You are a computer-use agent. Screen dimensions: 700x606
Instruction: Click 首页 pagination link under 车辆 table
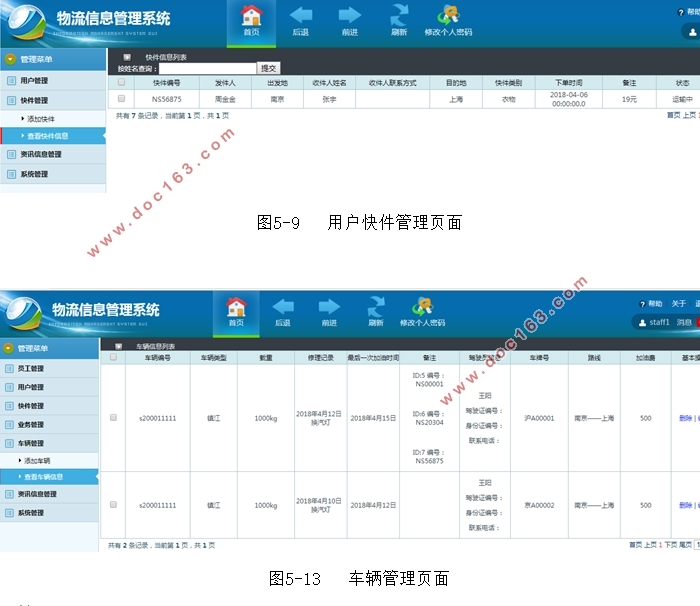tap(636, 545)
